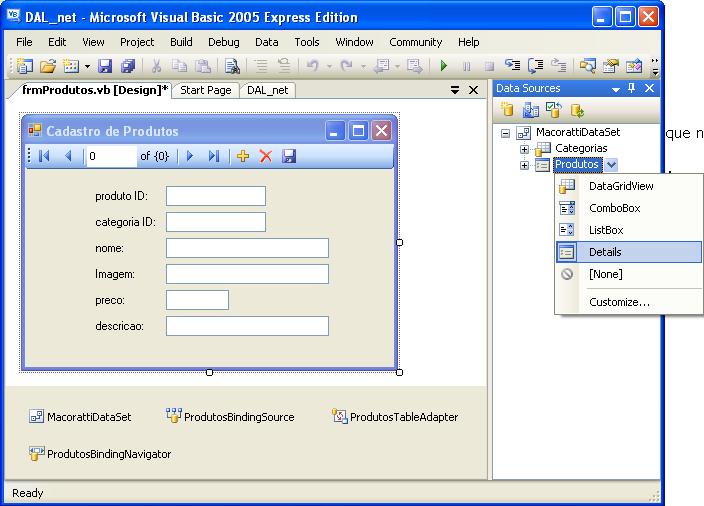Image resolution: width=704 pixels, height=506 pixels.
Task: Open the Data menu
Action: click(267, 42)
